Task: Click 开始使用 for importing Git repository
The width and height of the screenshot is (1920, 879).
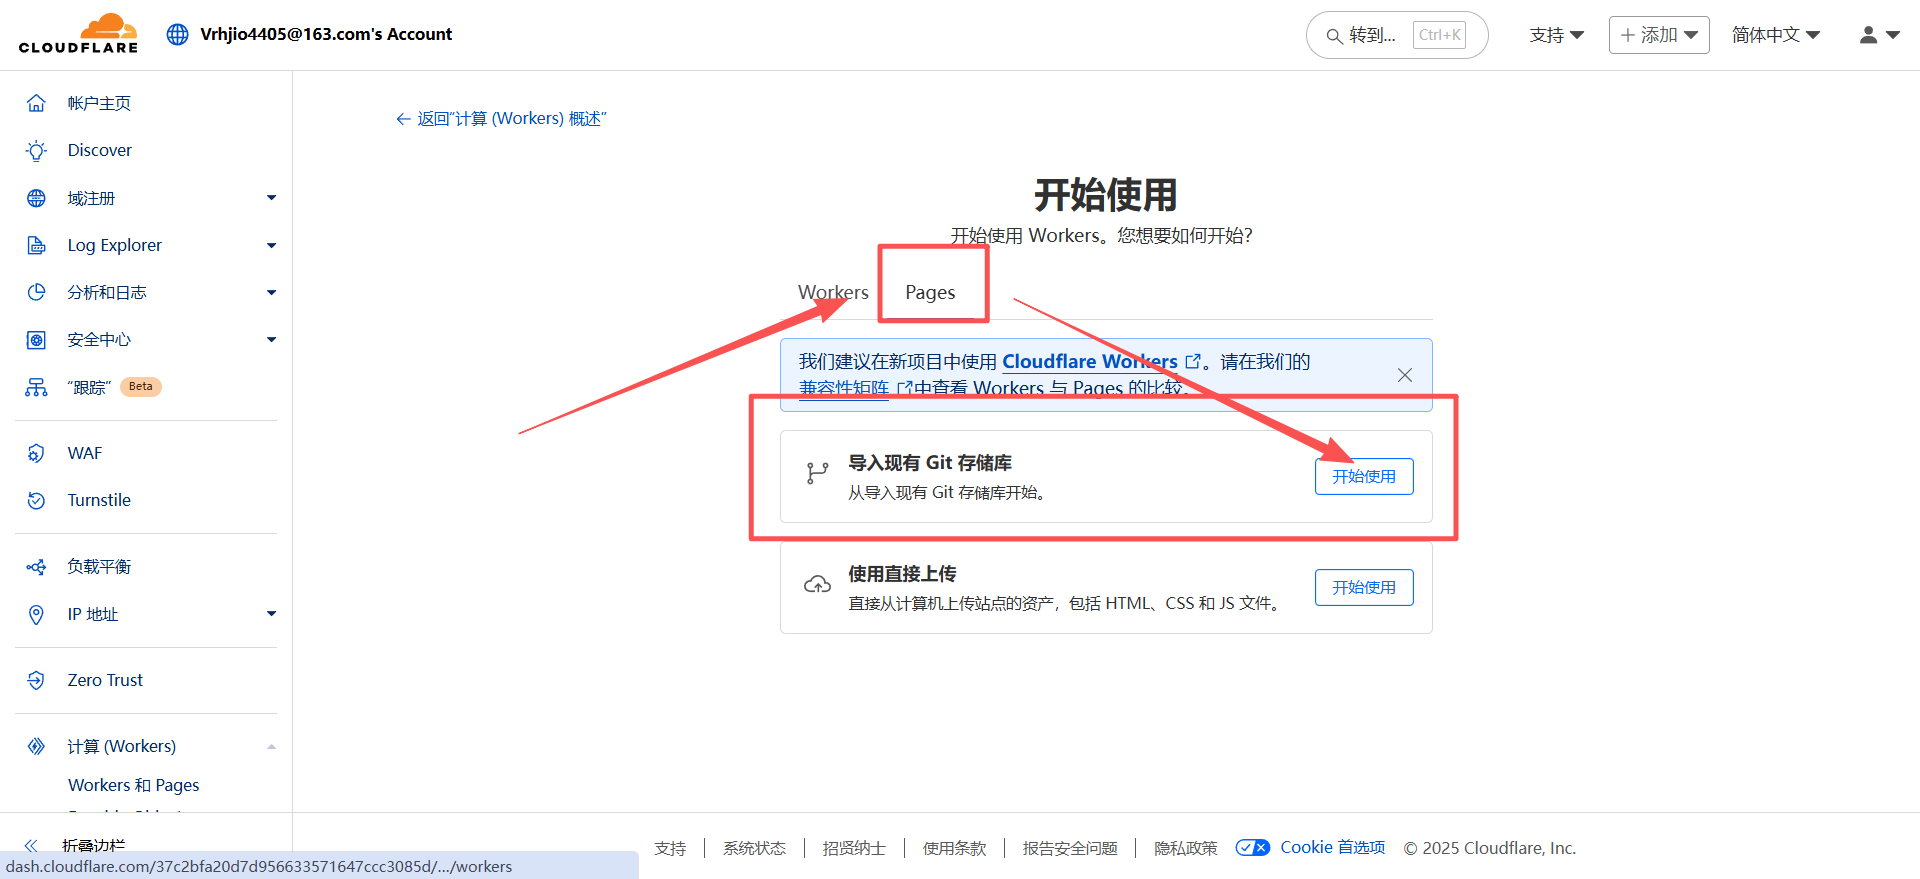Action: point(1363,477)
